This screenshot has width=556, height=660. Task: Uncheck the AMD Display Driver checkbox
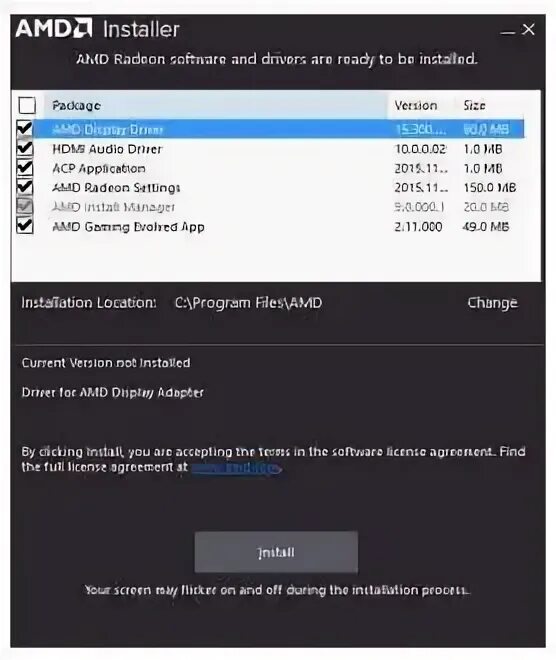pyautogui.click(x=24, y=128)
